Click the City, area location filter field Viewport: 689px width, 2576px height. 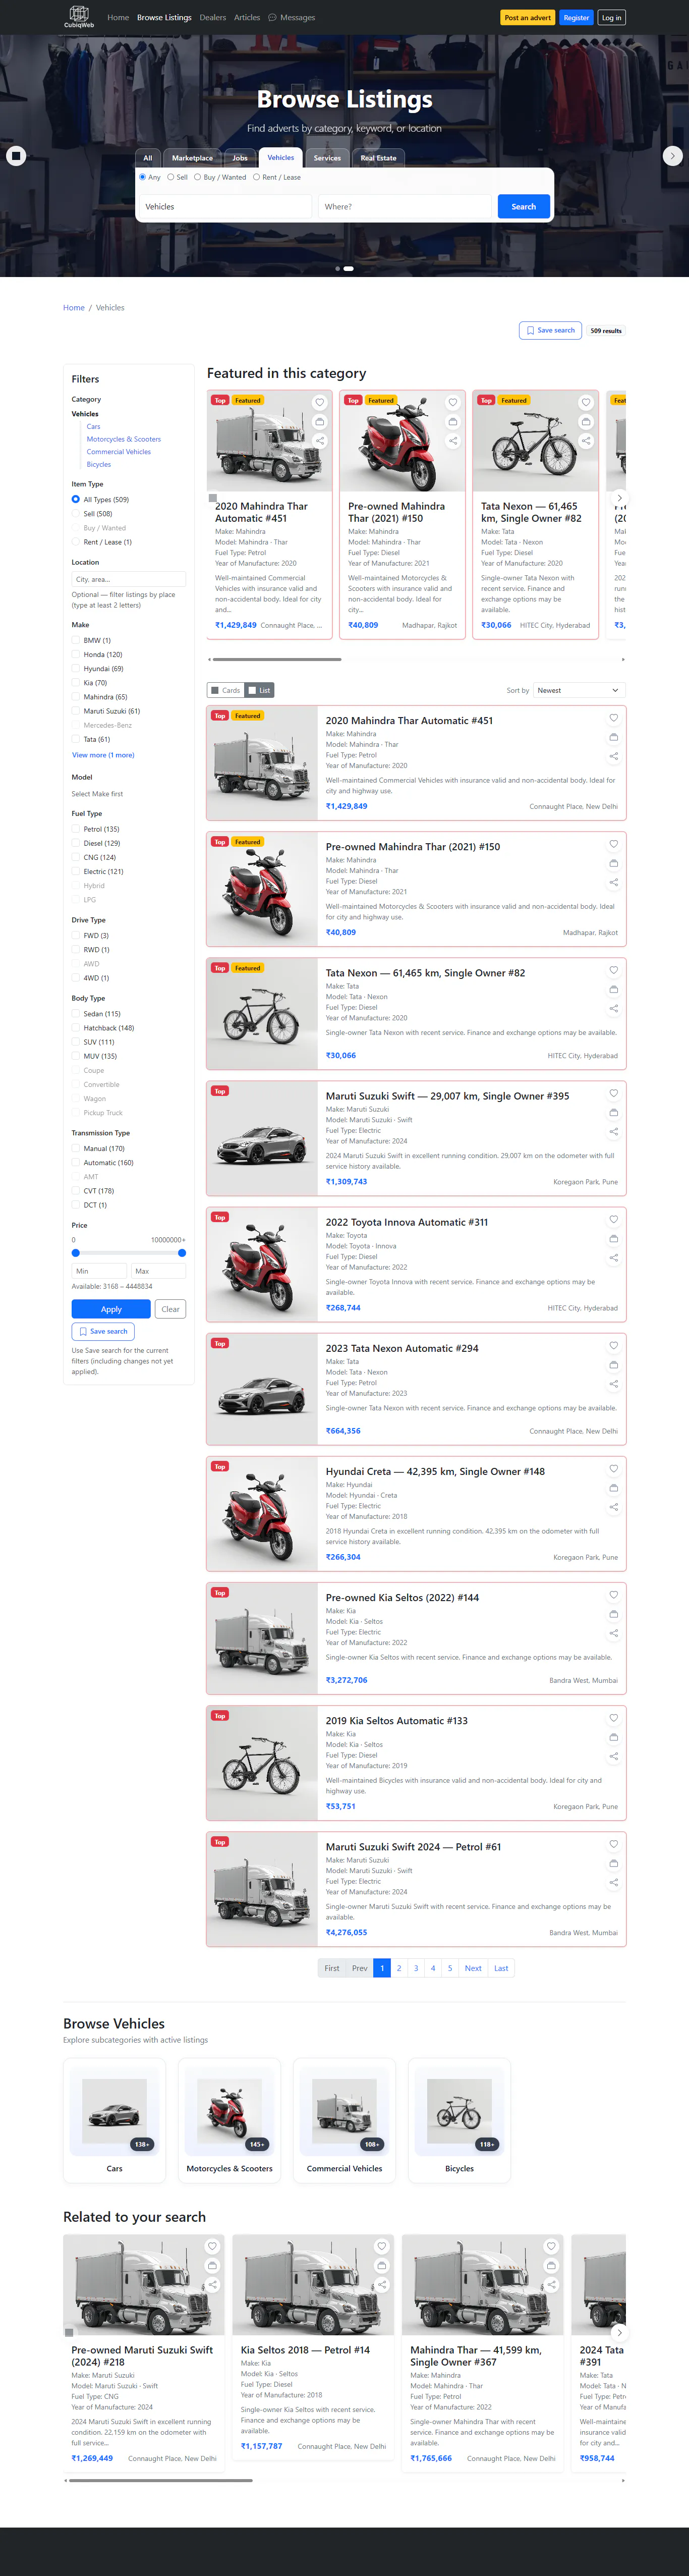click(129, 579)
